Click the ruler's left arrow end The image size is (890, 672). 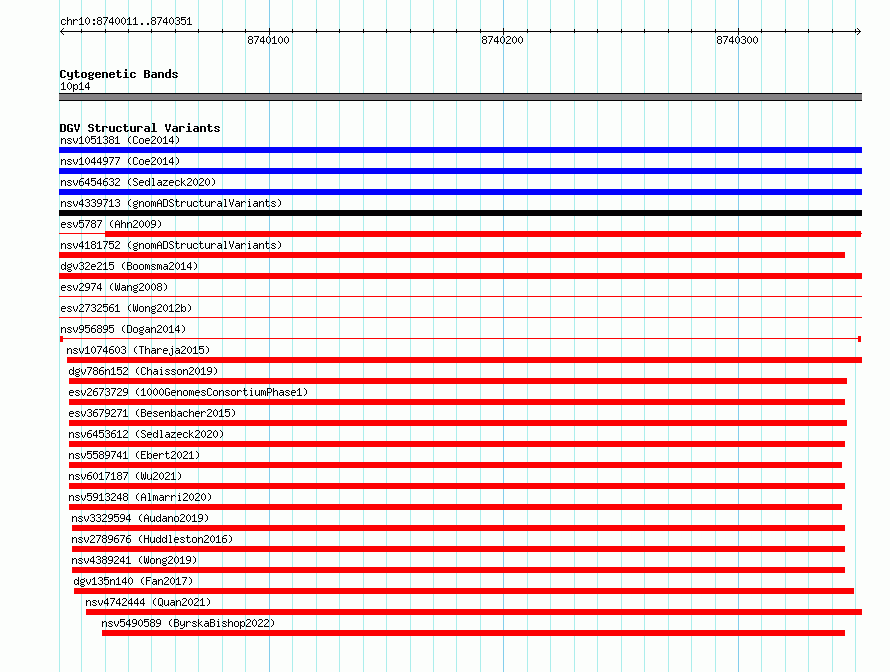coord(62,32)
